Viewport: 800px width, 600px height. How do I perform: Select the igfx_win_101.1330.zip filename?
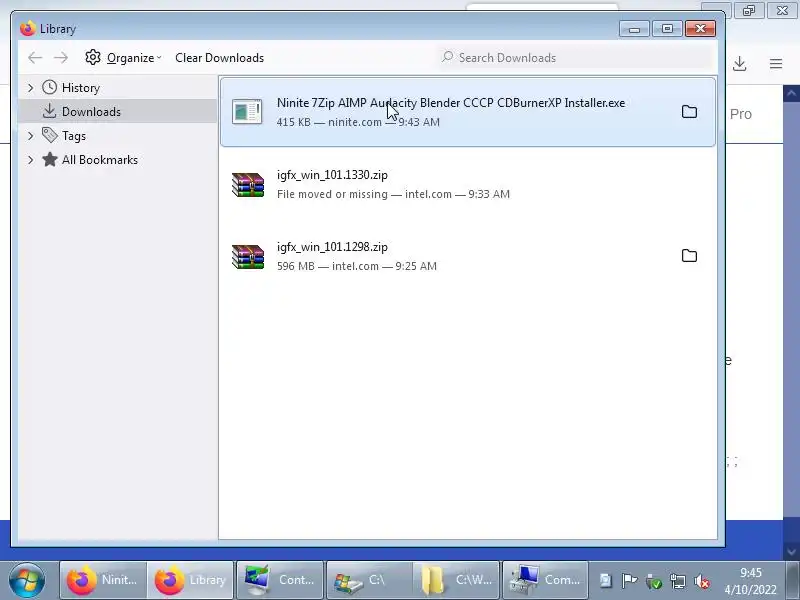(x=332, y=175)
